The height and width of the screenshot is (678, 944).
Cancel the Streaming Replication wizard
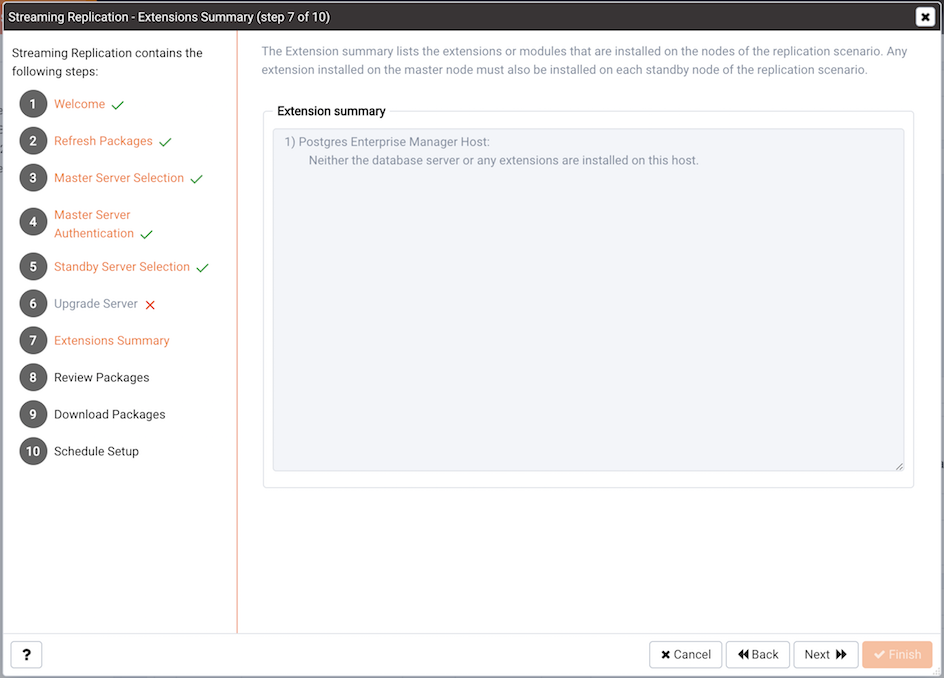click(685, 655)
